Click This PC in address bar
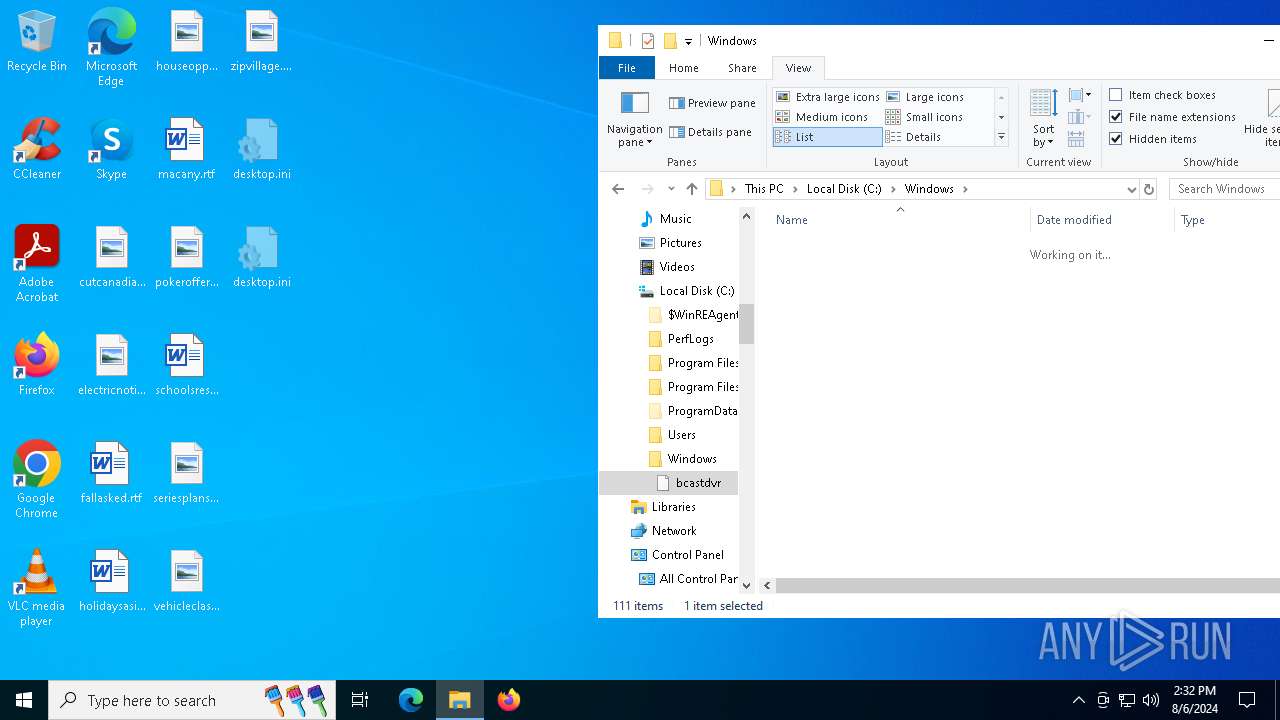 [x=764, y=189]
